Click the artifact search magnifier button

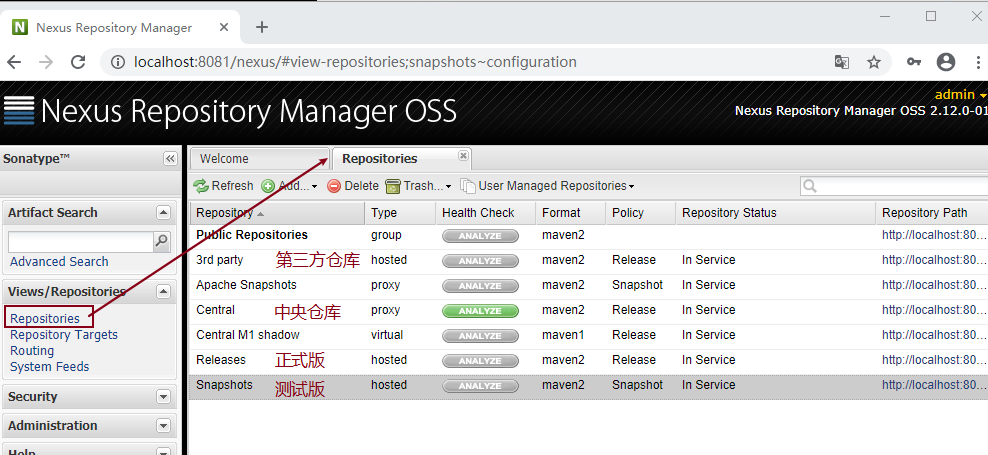click(162, 241)
